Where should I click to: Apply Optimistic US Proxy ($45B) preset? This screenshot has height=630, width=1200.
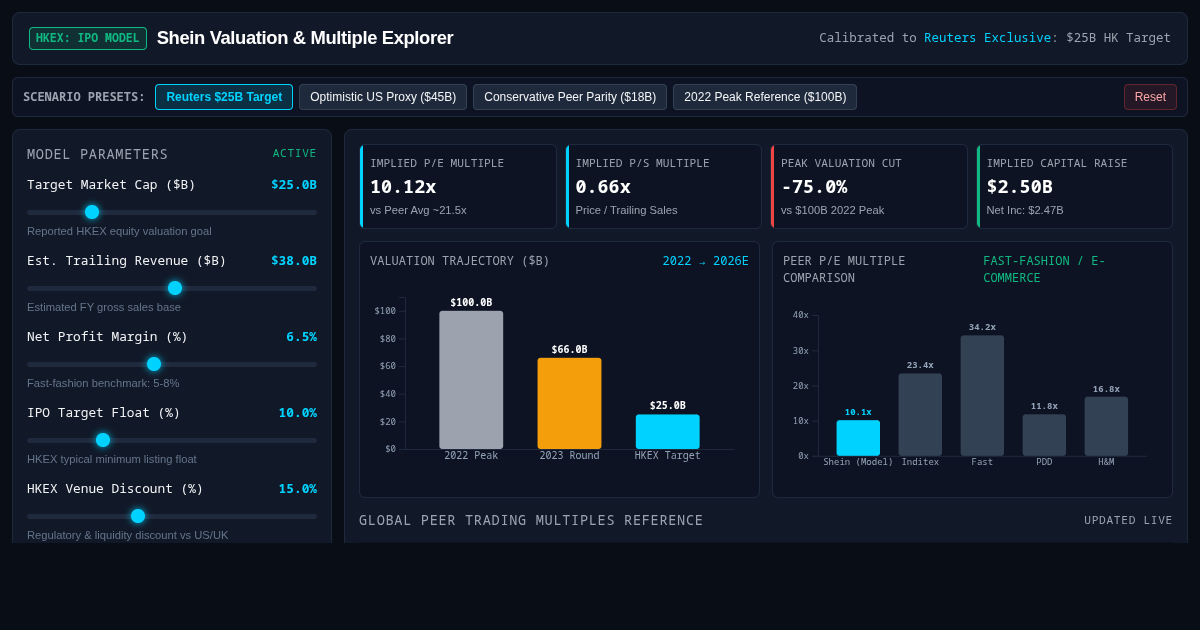383,97
